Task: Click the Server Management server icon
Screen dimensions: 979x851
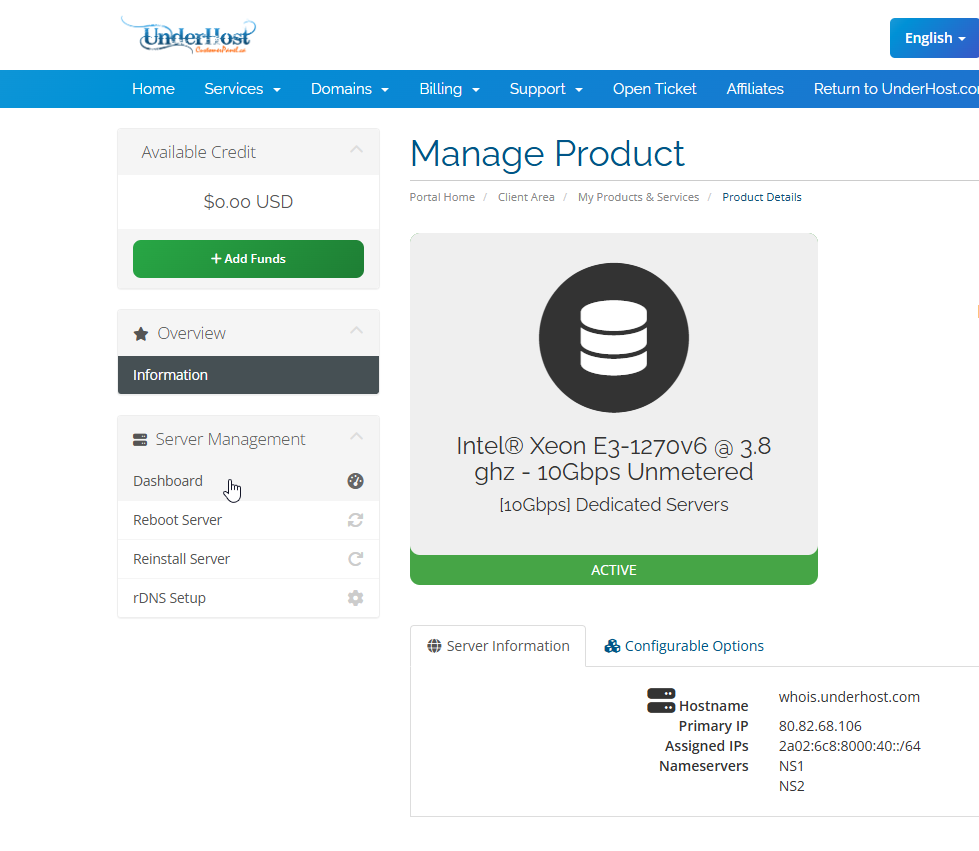Action: 140,440
